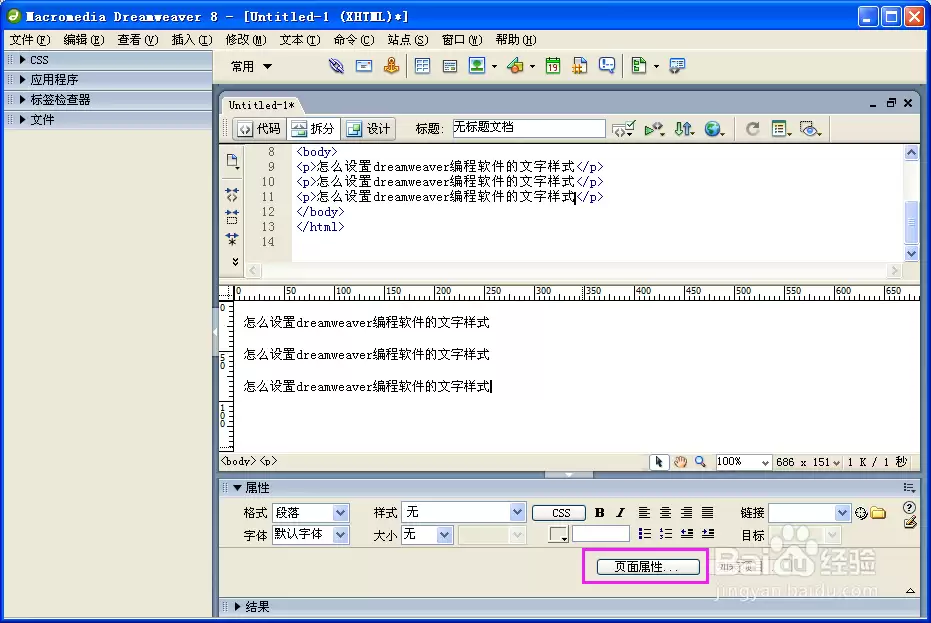This screenshot has width=931, height=623.
Task: Click the 页面属性... button
Action: pos(648,567)
